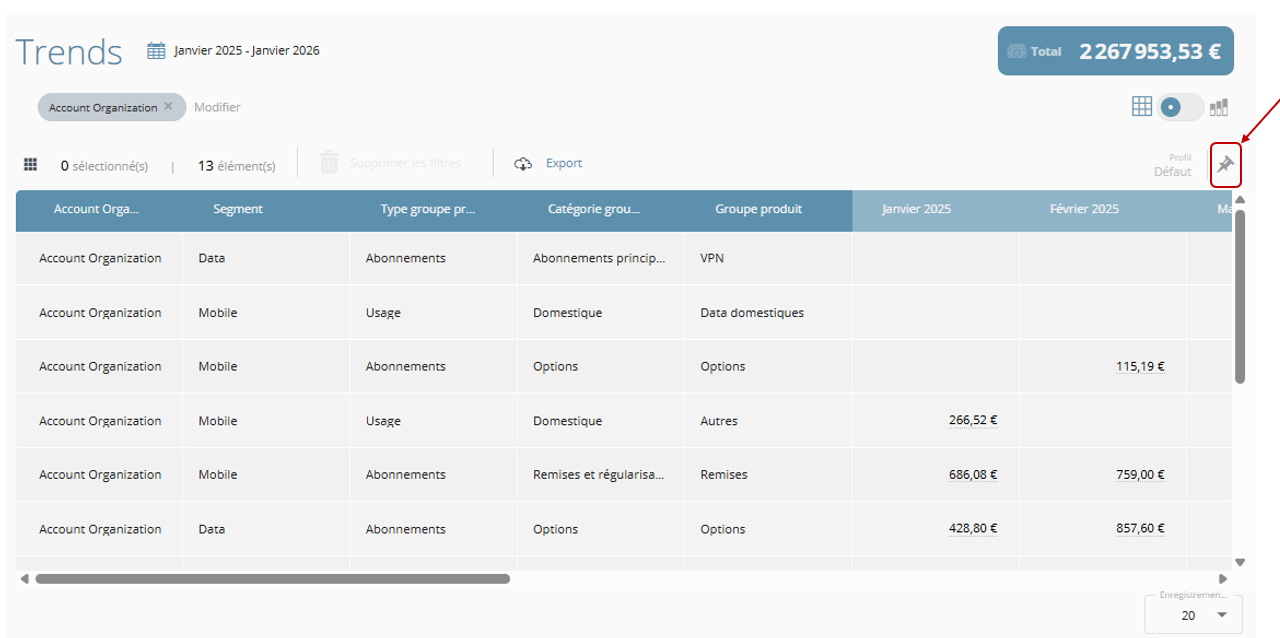This screenshot has height=638, width=1280.
Task: Click the Modifier filter link
Action: point(217,107)
